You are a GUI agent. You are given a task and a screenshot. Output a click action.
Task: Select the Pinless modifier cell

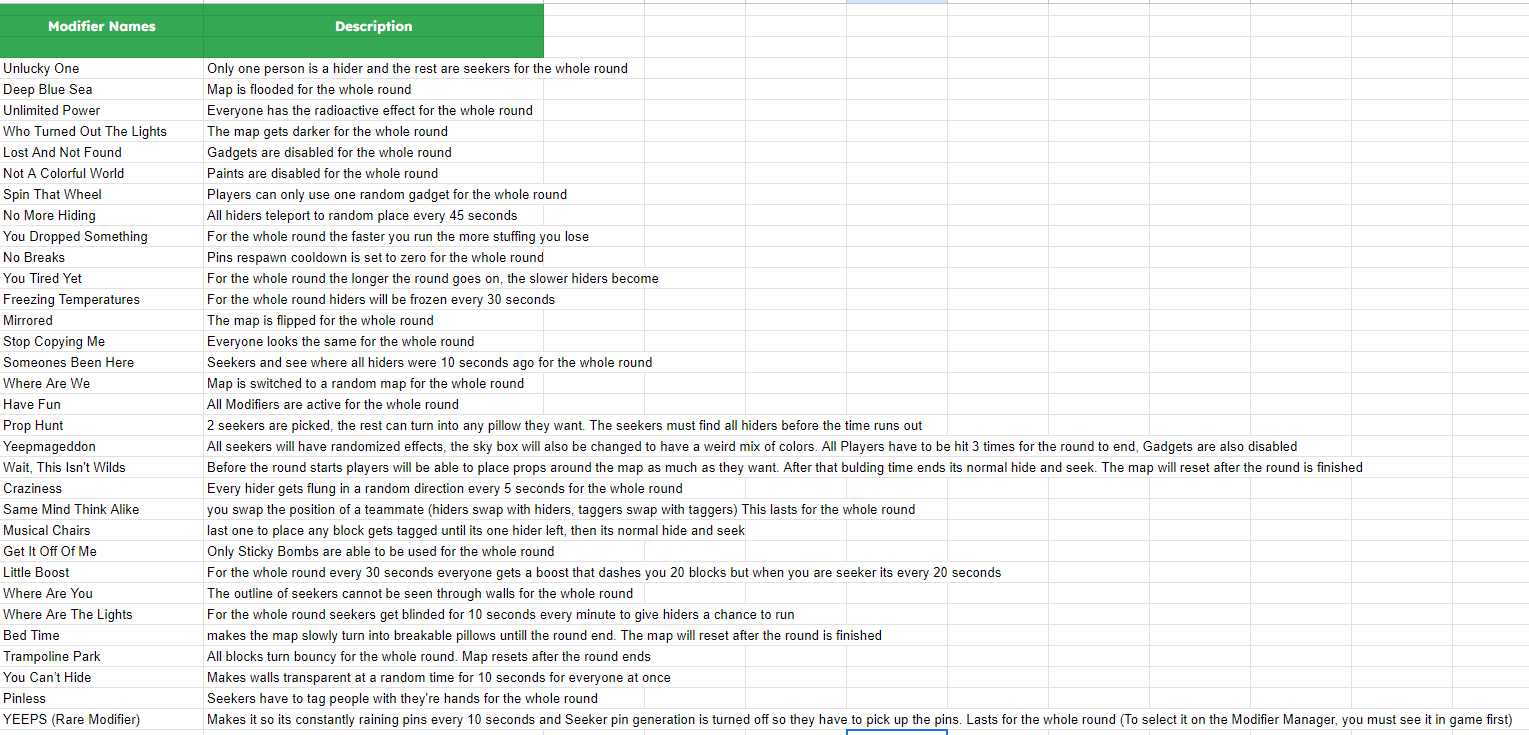[x=102, y=698]
